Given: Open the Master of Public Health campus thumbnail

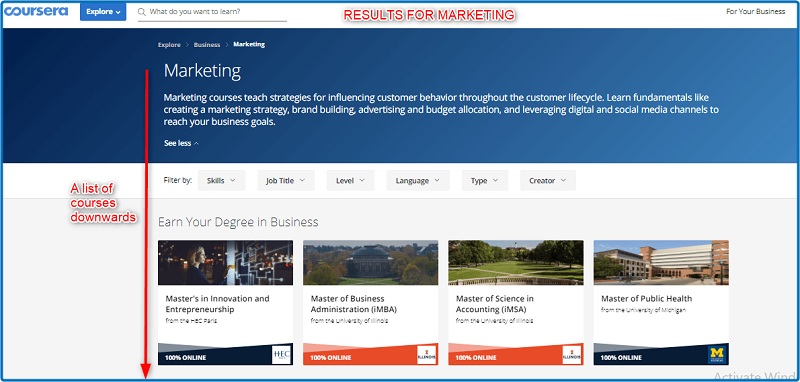Looking at the screenshot, I should point(661,263).
